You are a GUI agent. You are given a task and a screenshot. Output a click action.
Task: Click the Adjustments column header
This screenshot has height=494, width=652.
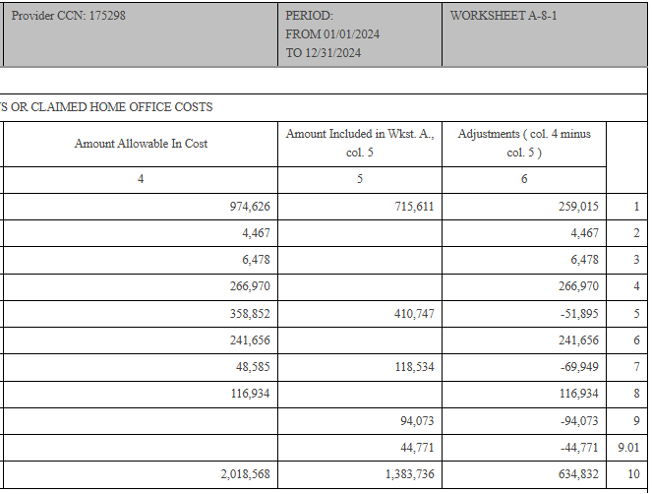point(524,143)
